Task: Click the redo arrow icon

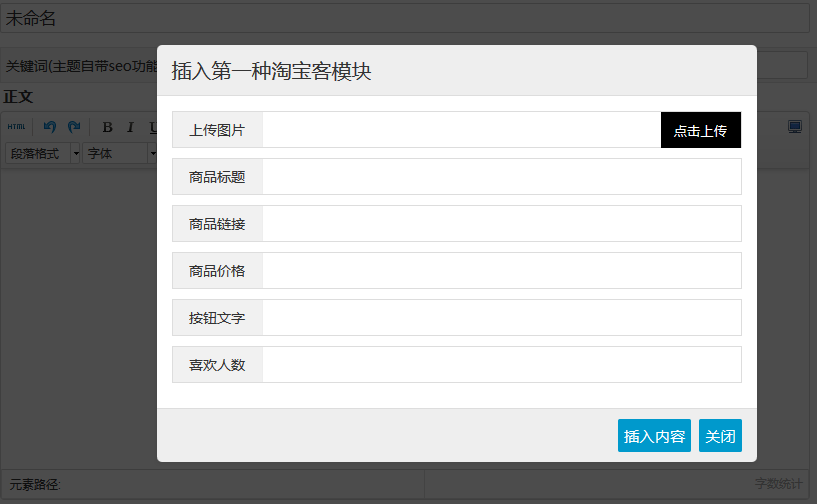Action: [x=74, y=127]
